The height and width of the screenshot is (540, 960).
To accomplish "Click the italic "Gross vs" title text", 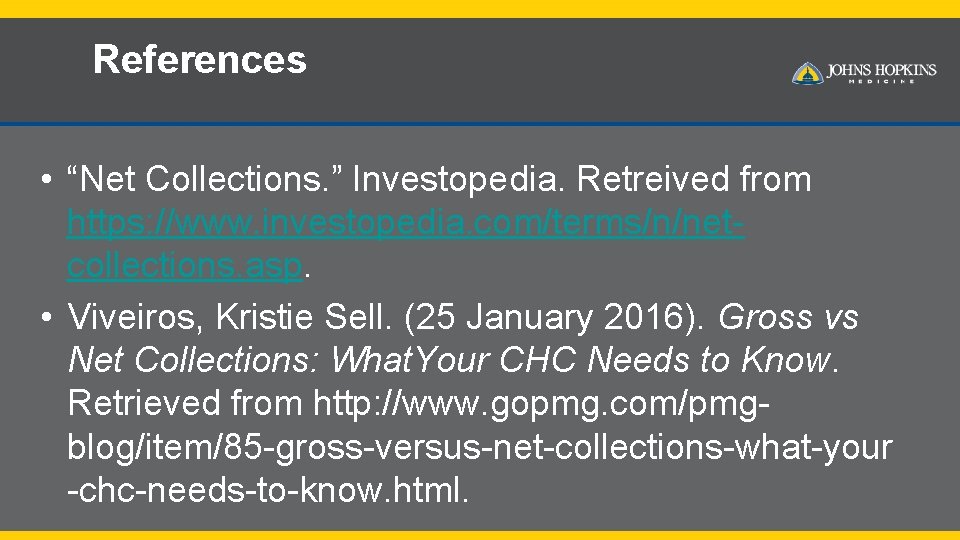I will point(788,318).
